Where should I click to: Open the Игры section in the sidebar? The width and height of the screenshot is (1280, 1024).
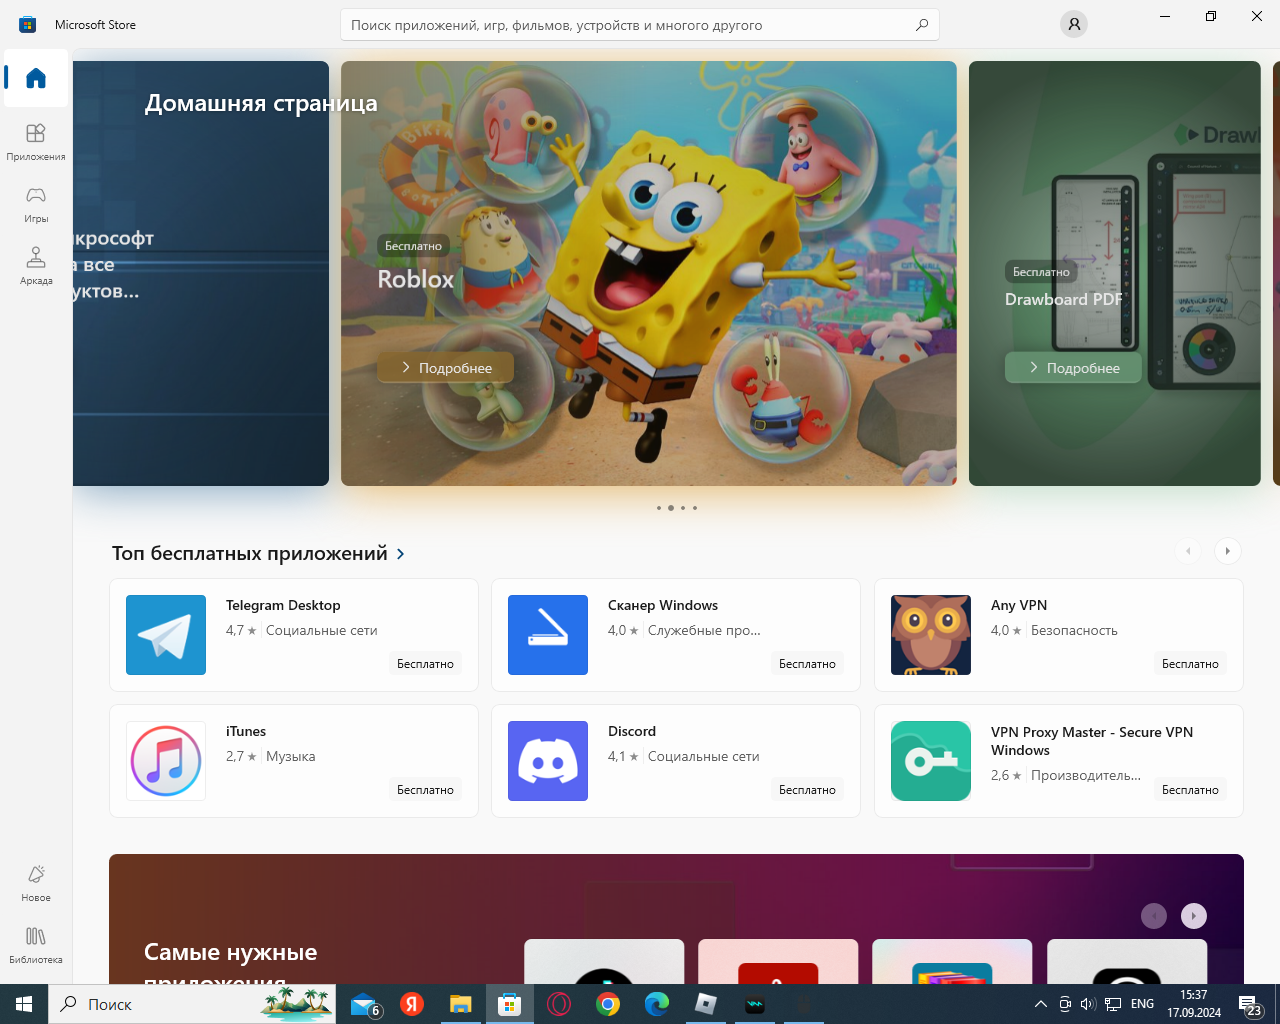click(36, 203)
